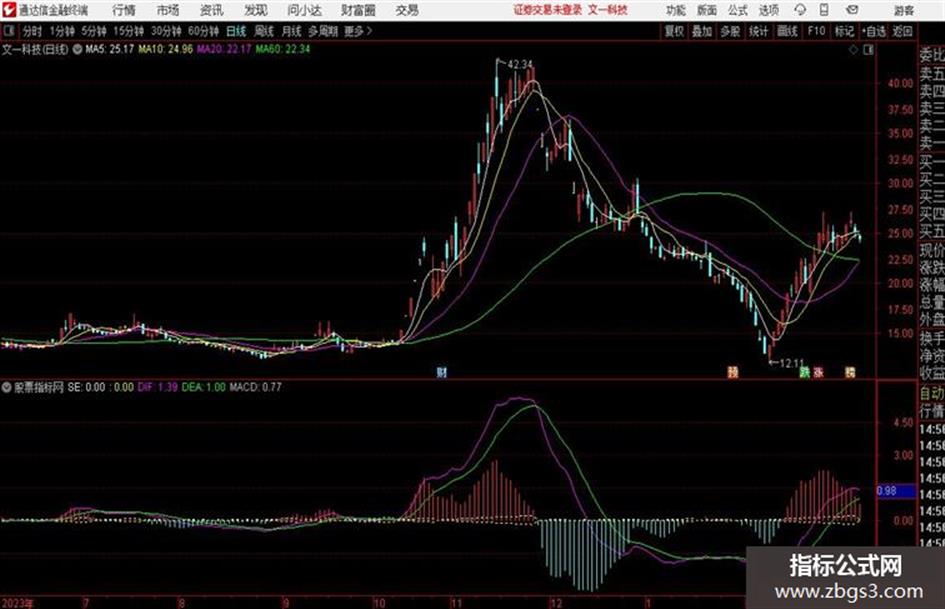This screenshot has width=945, height=609.
Task: Open the 交易 menu
Action: 407,10
